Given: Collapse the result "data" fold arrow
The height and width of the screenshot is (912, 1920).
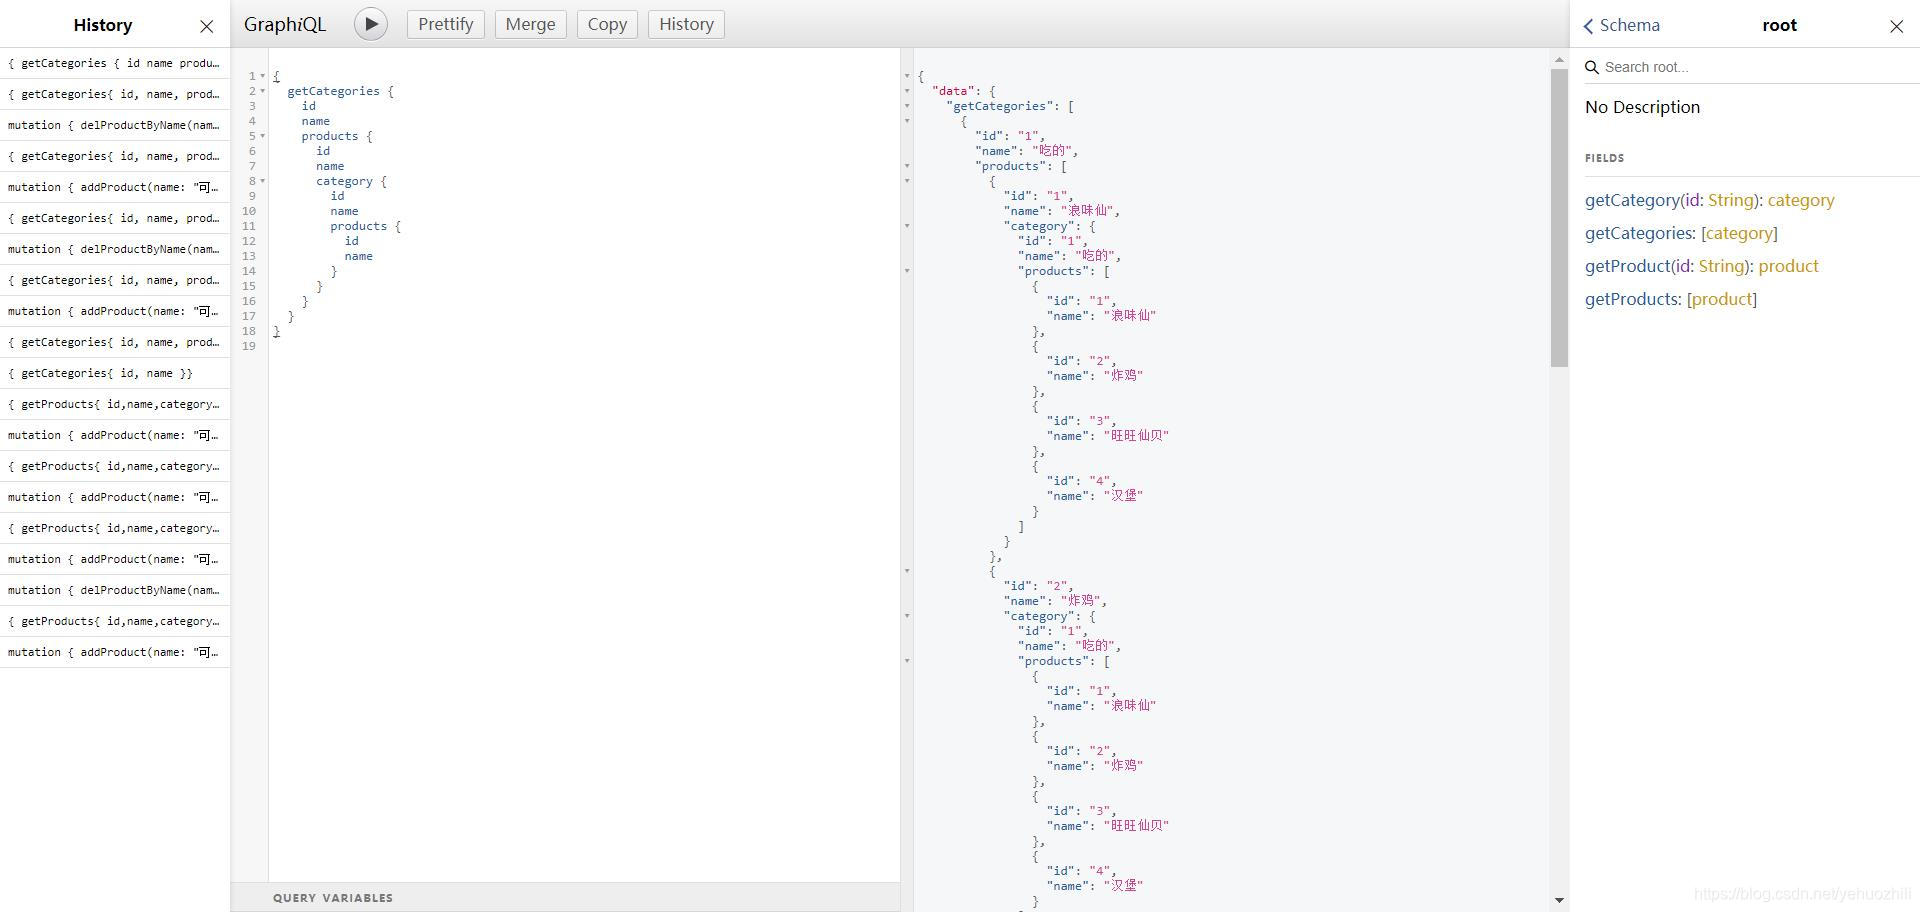Looking at the screenshot, I should pyautogui.click(x=907, y=91).
